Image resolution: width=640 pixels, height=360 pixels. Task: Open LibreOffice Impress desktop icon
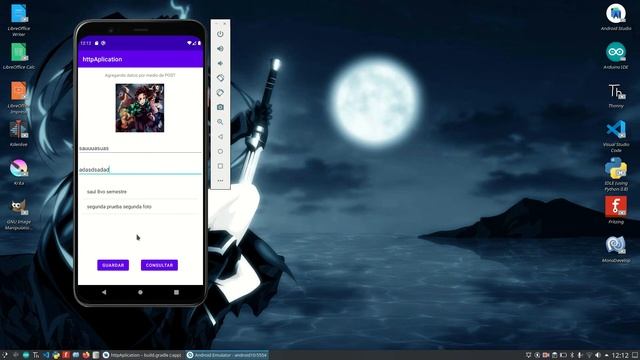coord(19,97)
